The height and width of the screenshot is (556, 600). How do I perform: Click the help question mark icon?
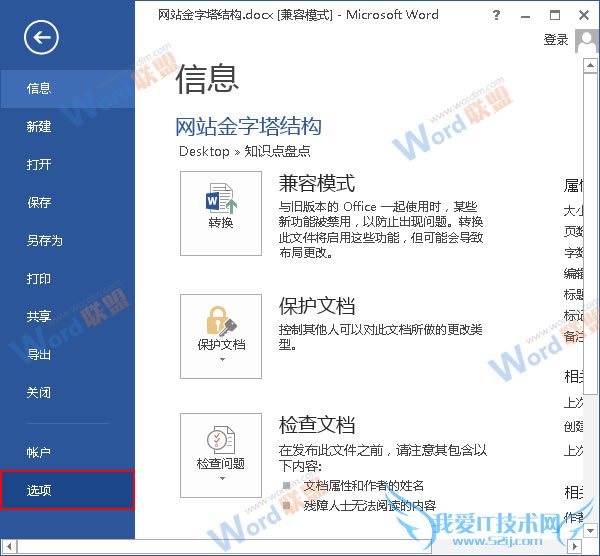(x=496, y=15)
